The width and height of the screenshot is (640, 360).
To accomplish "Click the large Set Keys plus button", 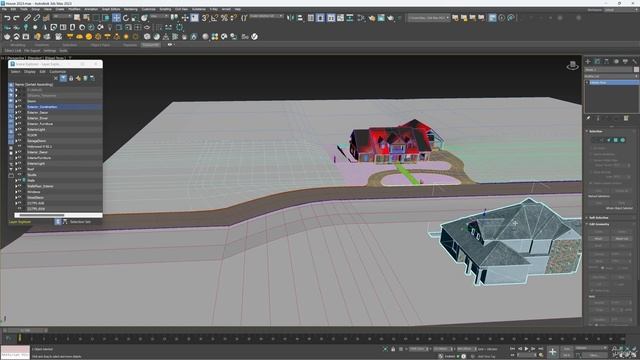I will point(552,351).
